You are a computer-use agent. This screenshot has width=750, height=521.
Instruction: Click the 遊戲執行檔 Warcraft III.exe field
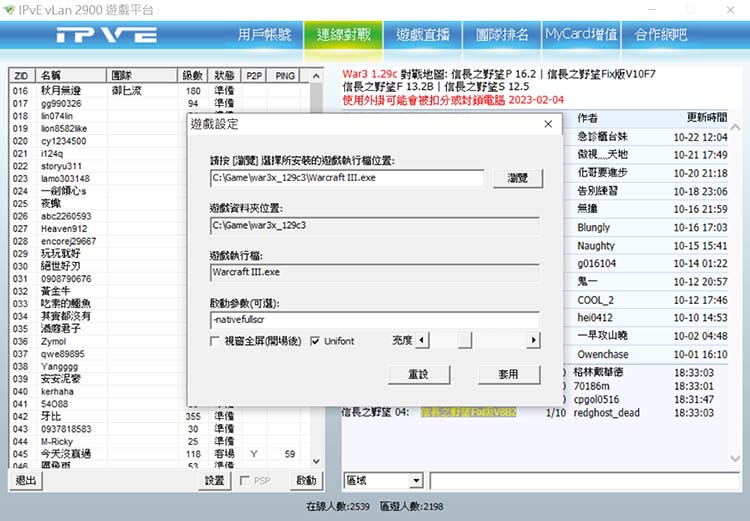(x=375, y=272)
